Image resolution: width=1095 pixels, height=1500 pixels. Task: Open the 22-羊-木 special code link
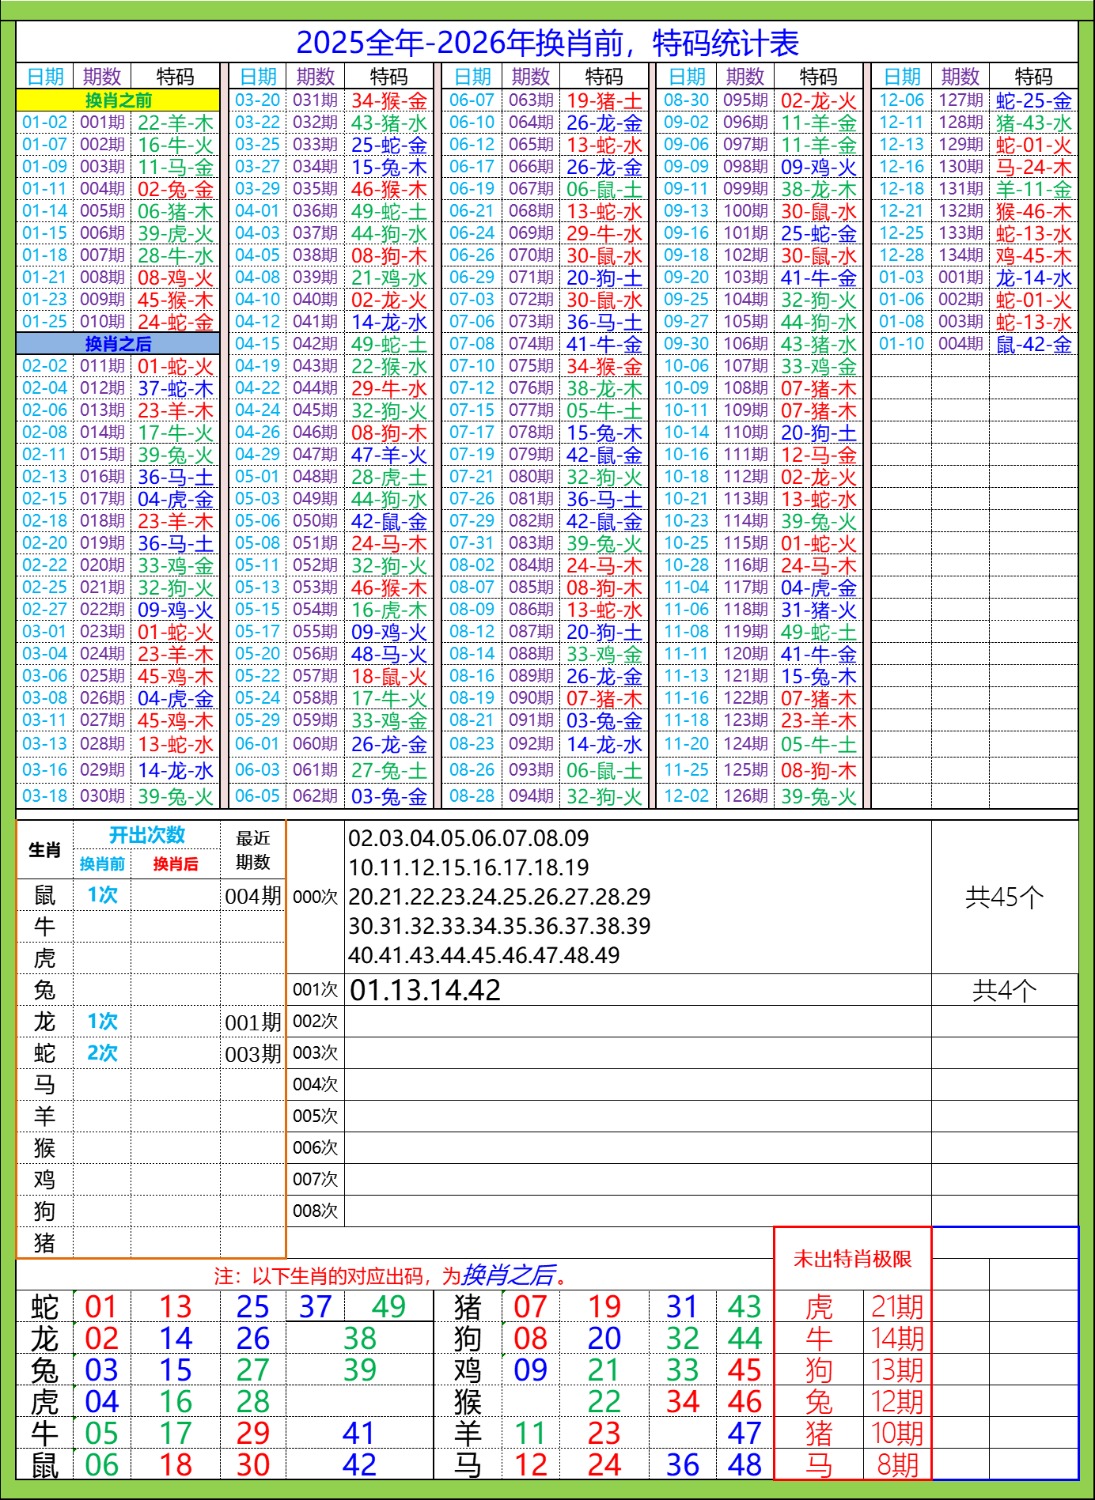pos(175,123)
